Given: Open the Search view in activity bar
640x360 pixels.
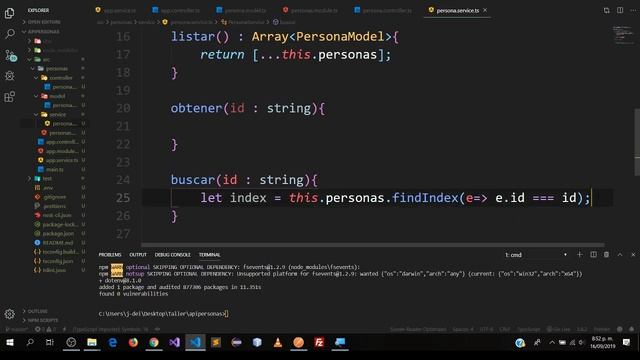Looking at the screenshot, I should 9,34.
